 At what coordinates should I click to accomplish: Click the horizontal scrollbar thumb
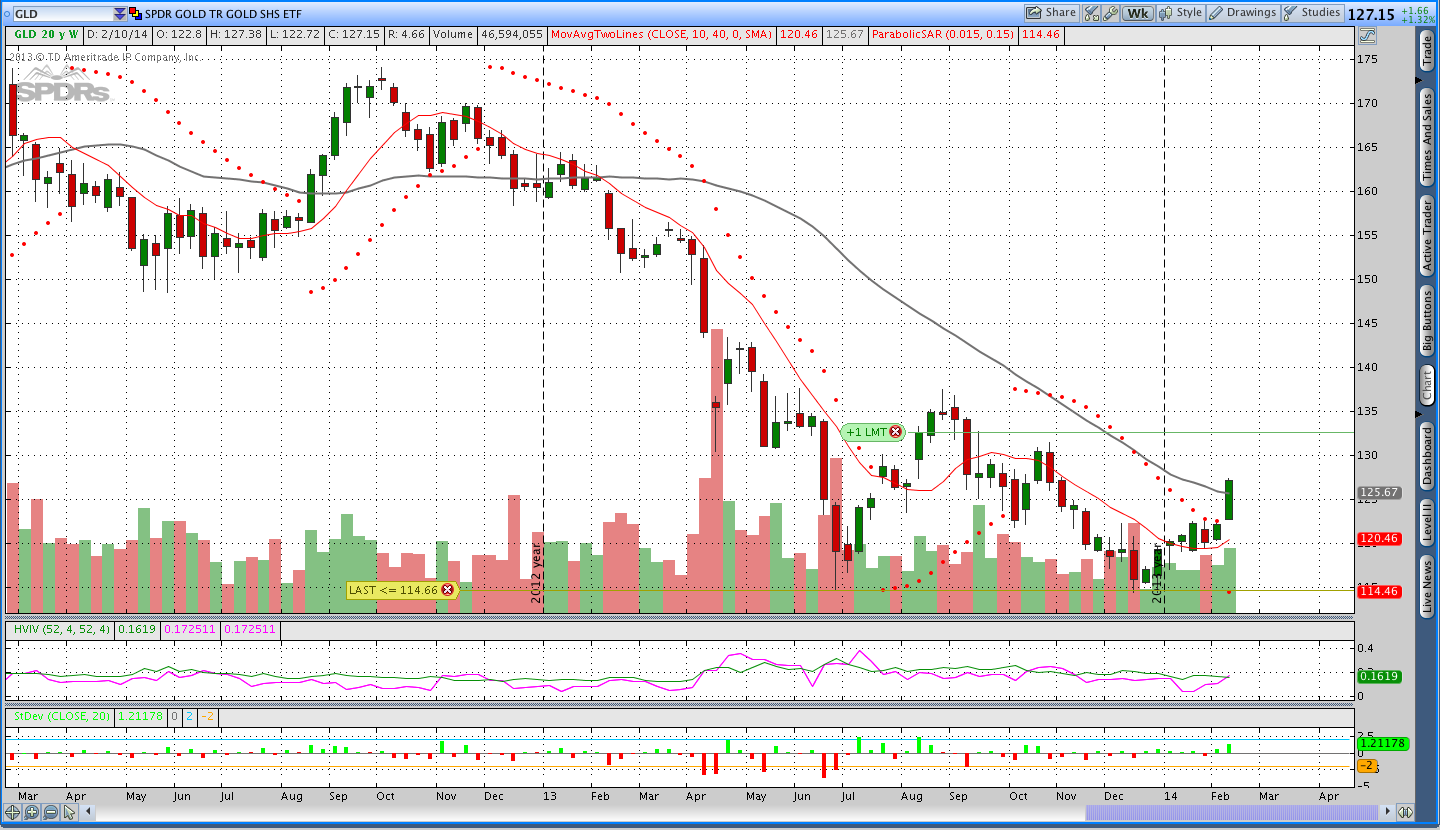(x=1233, y=812)
